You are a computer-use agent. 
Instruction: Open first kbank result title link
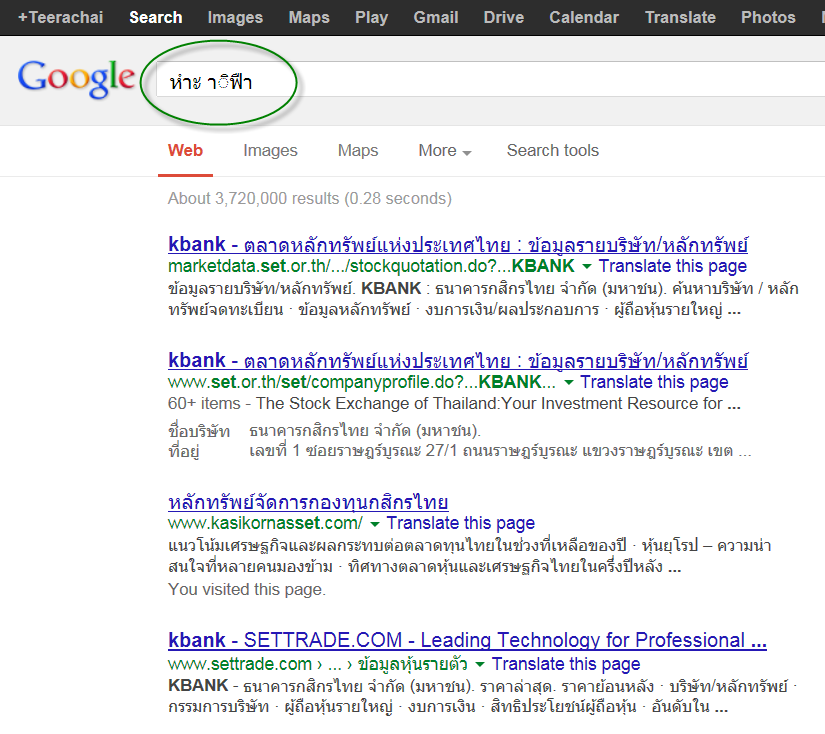coord(458,245)
